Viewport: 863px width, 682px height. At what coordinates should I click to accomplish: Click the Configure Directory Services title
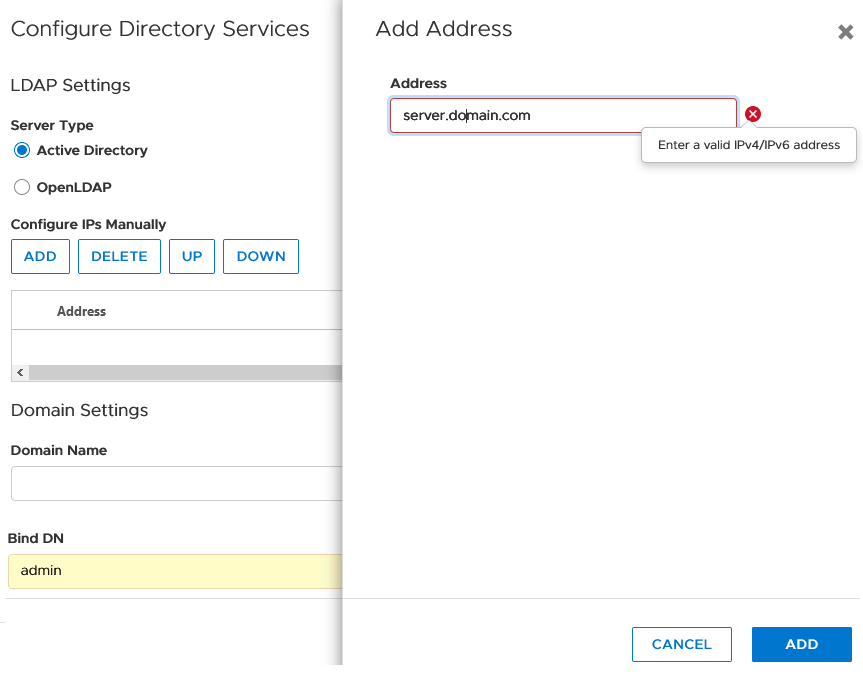[160, 29]
